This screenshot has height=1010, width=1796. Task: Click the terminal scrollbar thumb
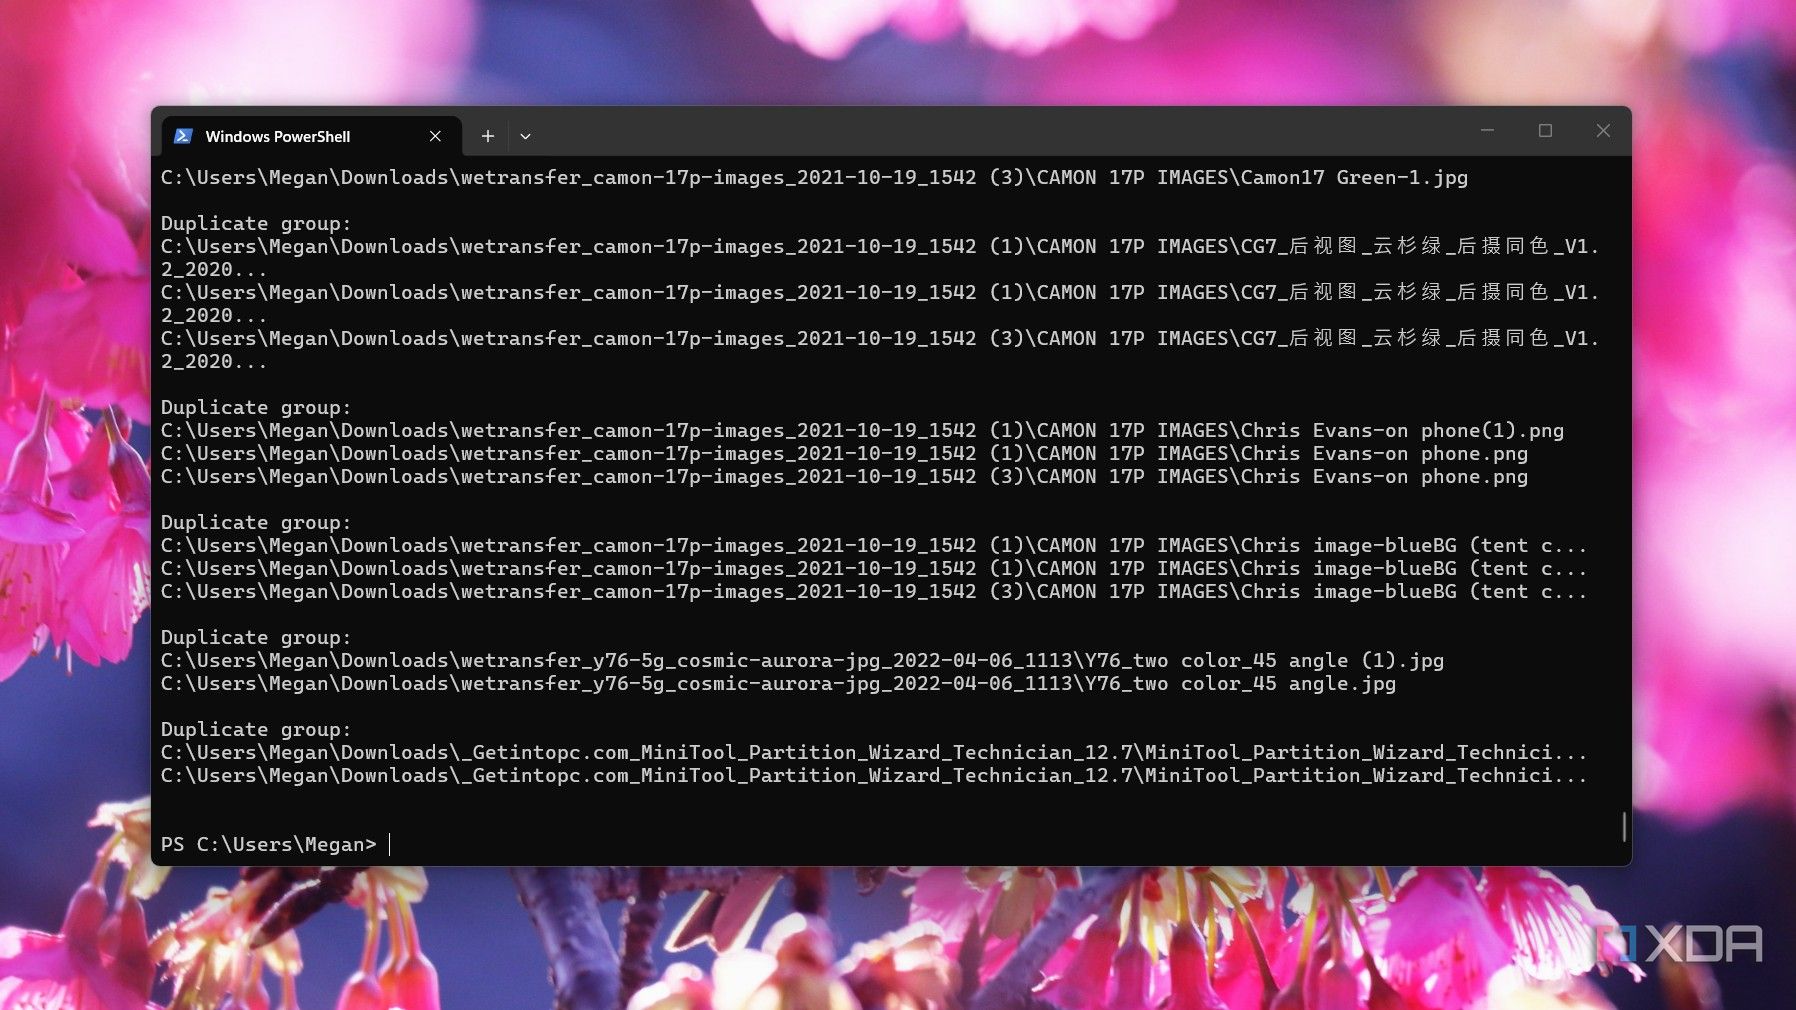(x=1623, y=826)
